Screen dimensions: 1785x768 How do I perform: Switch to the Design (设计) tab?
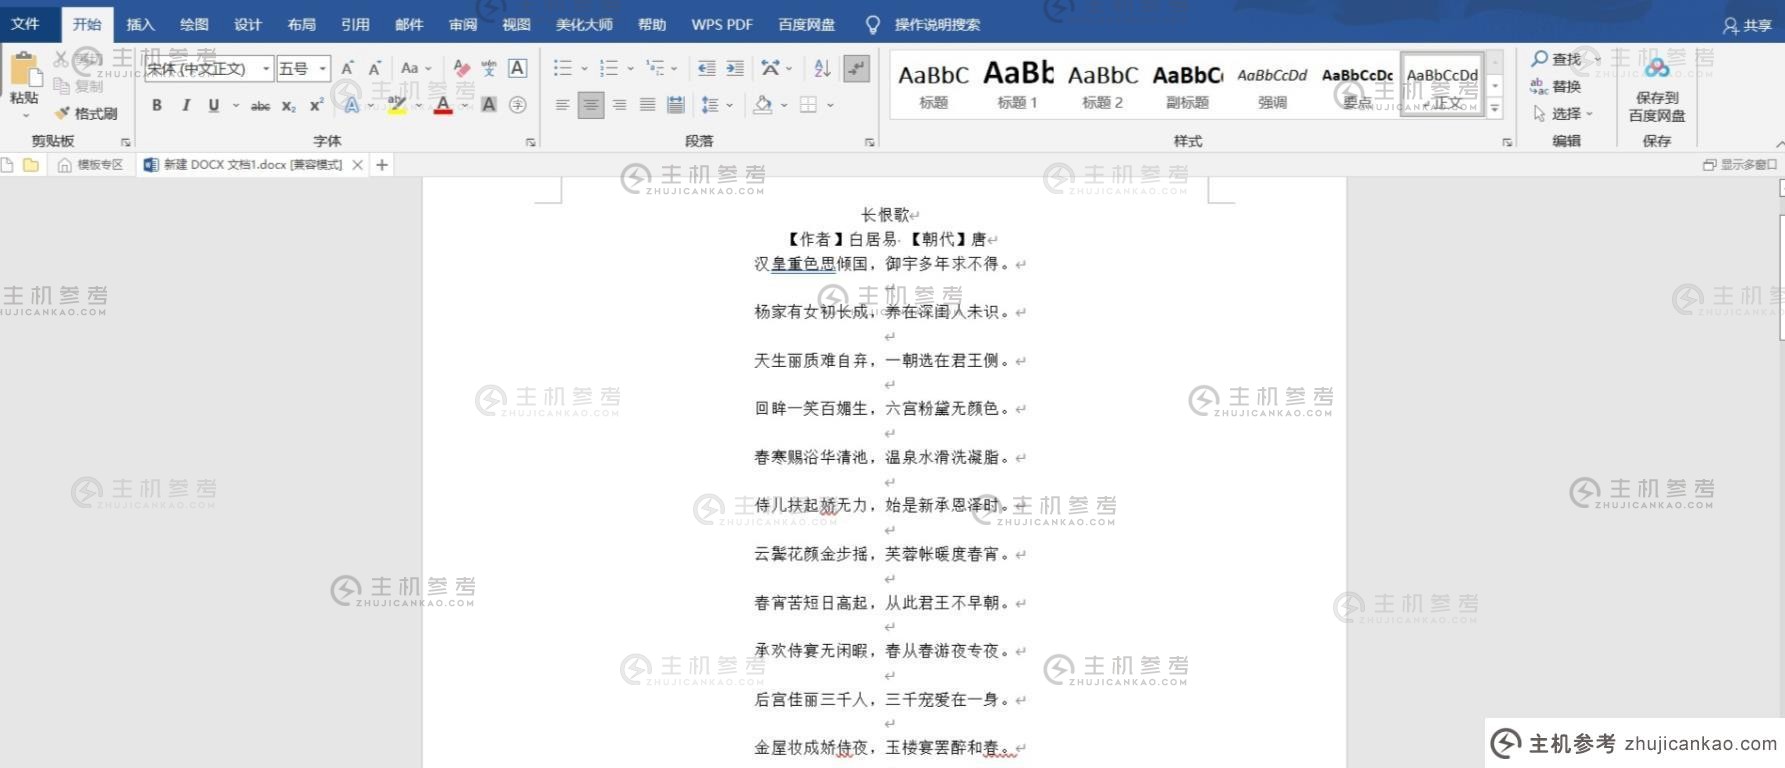248,24
